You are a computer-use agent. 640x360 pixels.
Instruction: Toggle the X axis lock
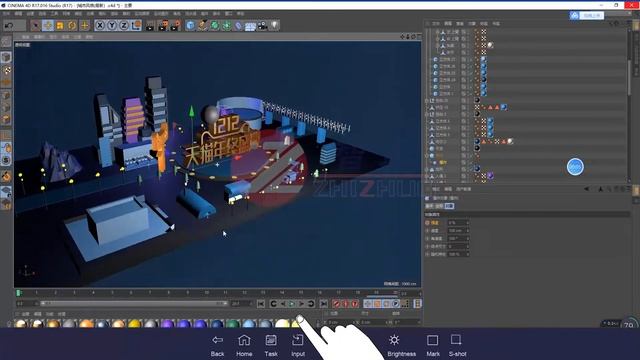pyautogui.click(x=100, y=26)
